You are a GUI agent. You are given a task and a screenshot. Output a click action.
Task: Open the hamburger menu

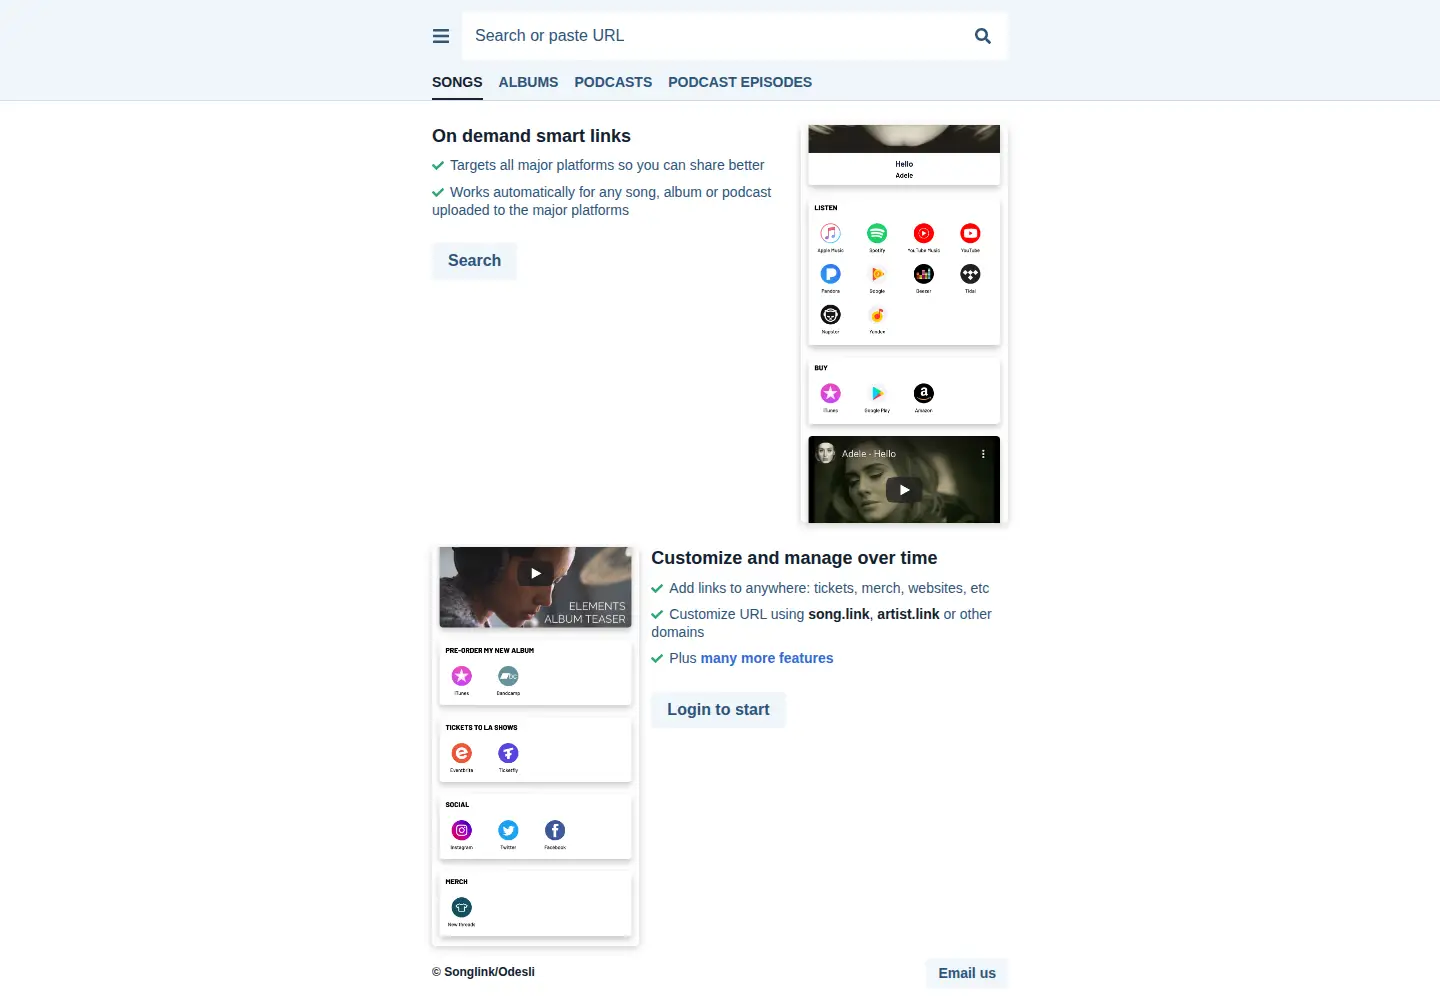point(441,36)
